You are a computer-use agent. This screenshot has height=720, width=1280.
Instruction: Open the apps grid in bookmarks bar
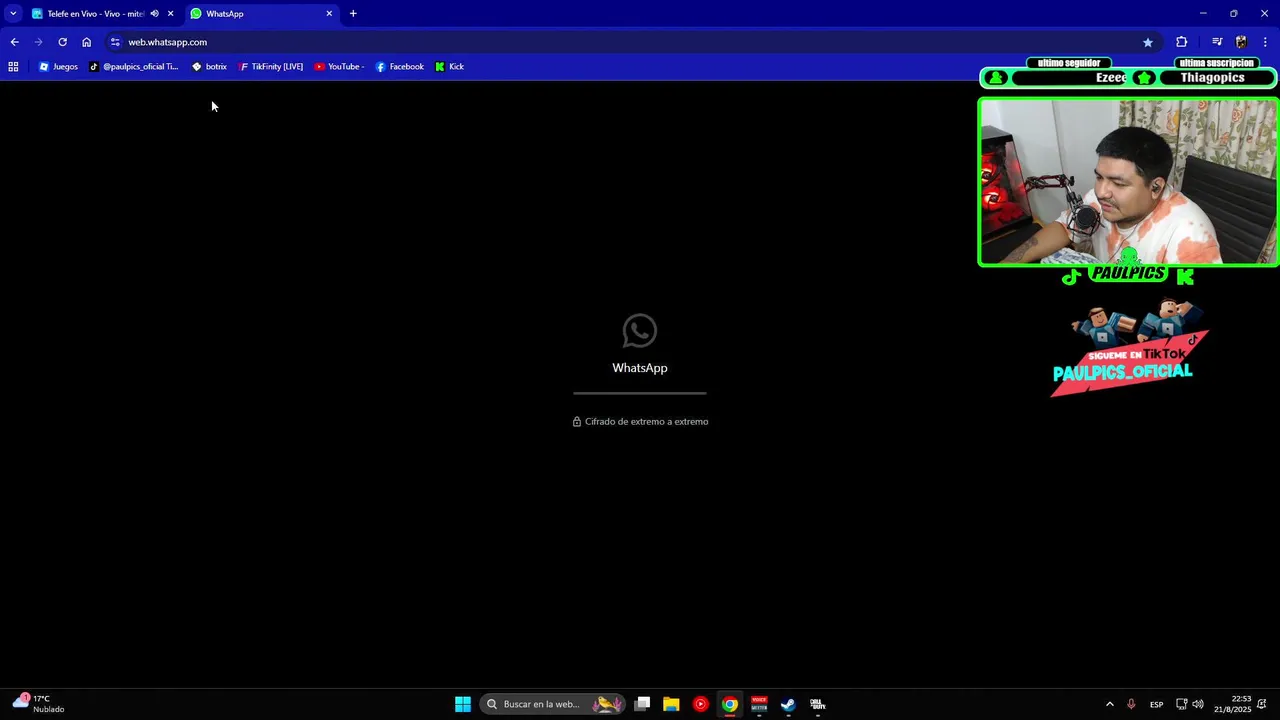(13, 67)
